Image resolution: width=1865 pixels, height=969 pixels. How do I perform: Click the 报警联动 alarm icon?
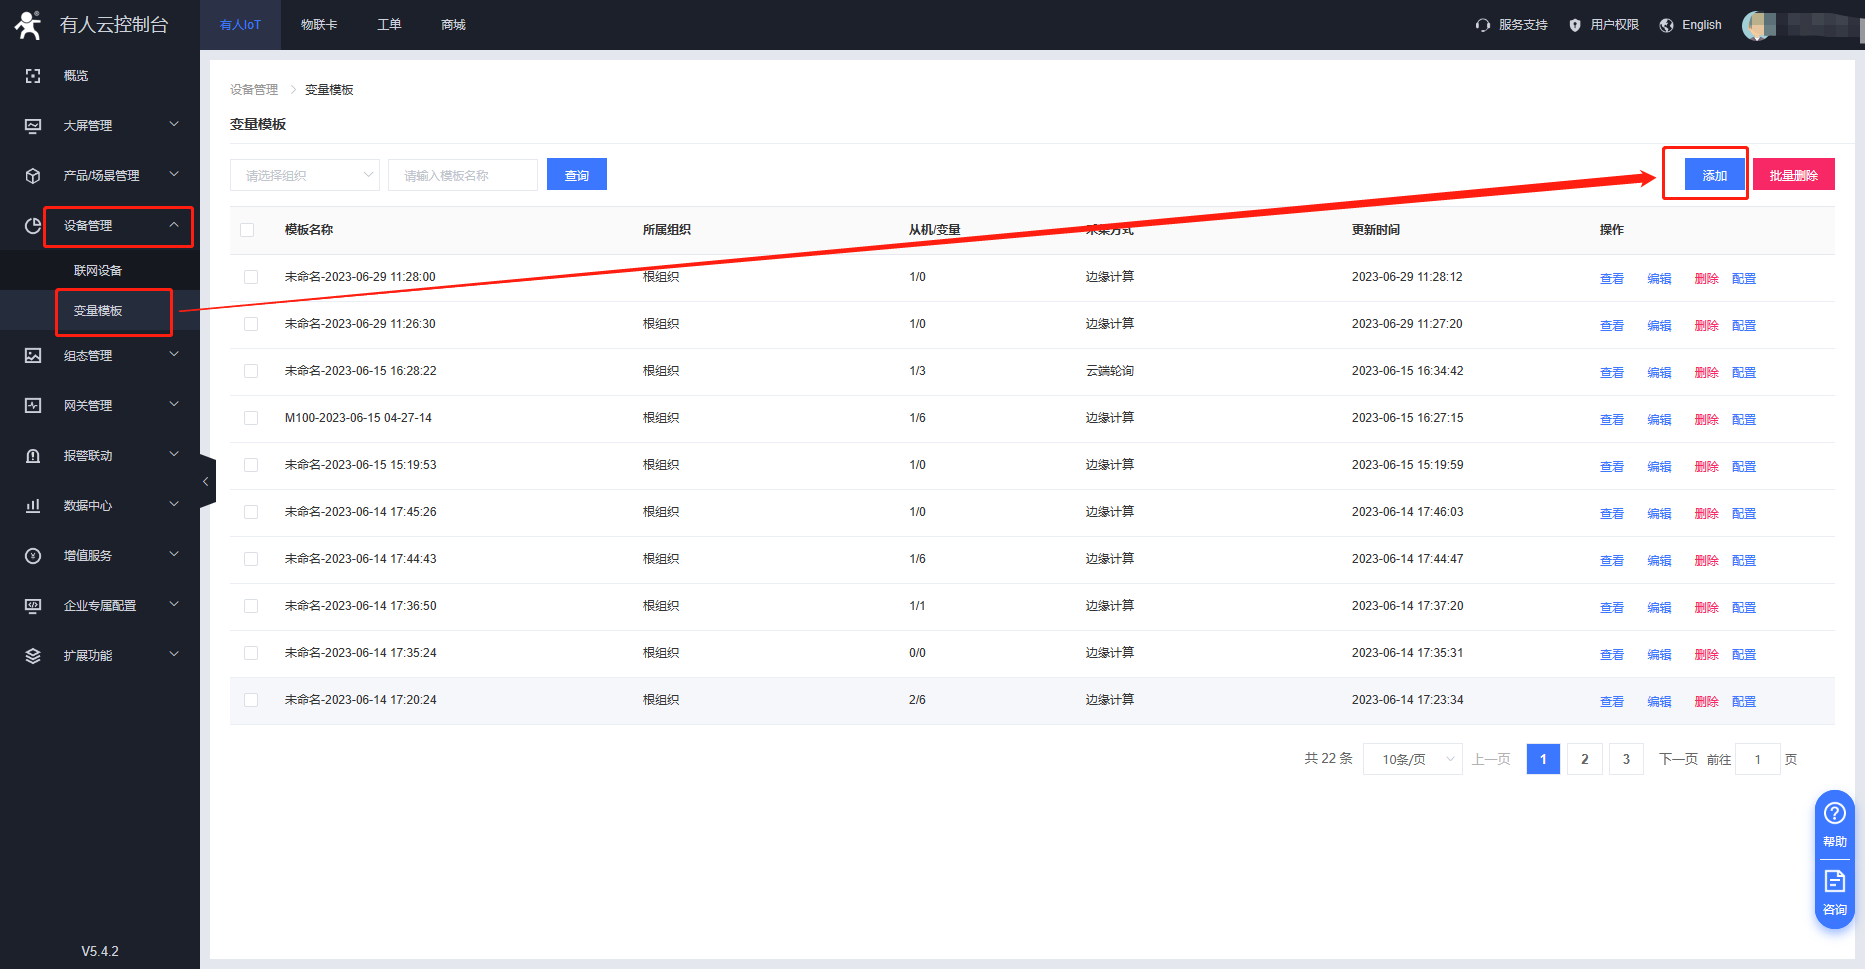point(33,456)
